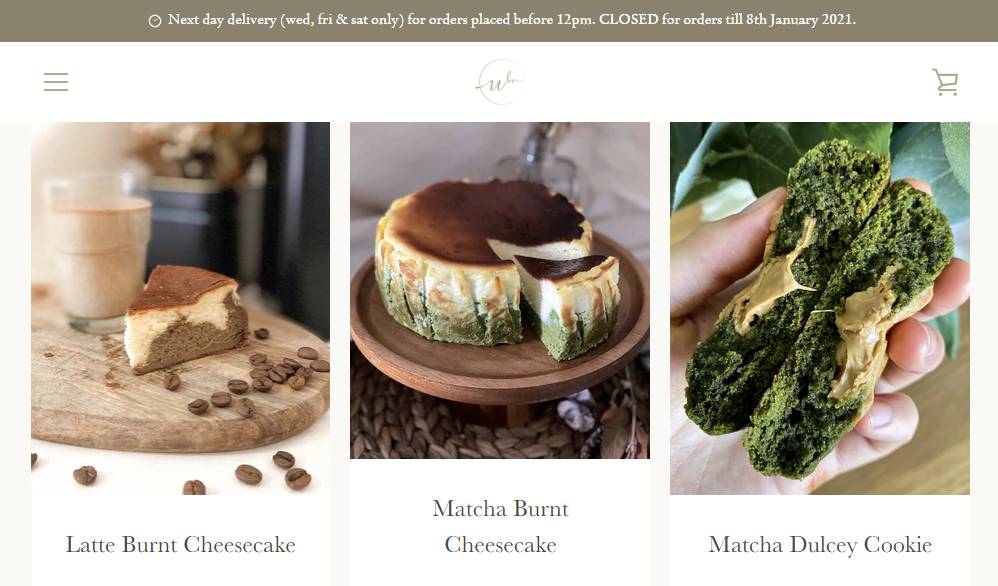Image resolution: width=998 pixels, height=586 pixels.
Task: Open the Matcha Burnt Cheesecake product photo
Action: (x=500, y=291)
